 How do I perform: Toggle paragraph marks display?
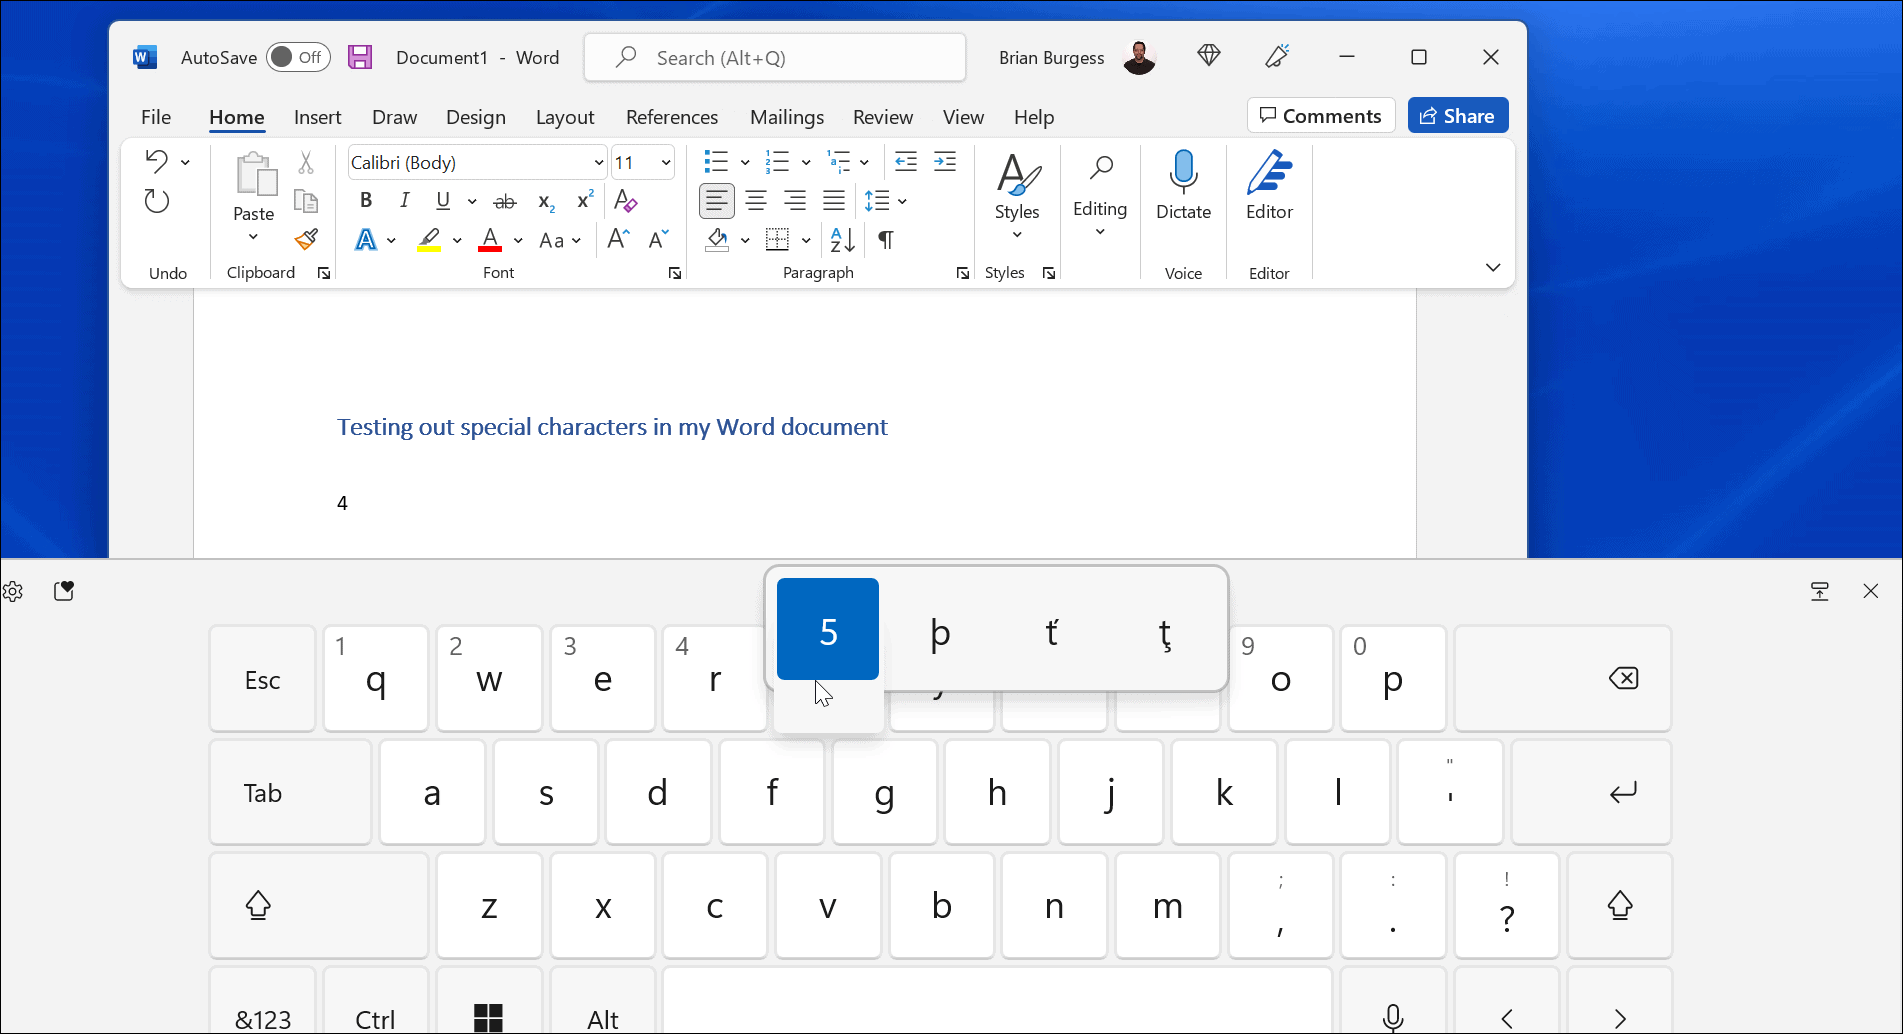[x=884, y=240]
